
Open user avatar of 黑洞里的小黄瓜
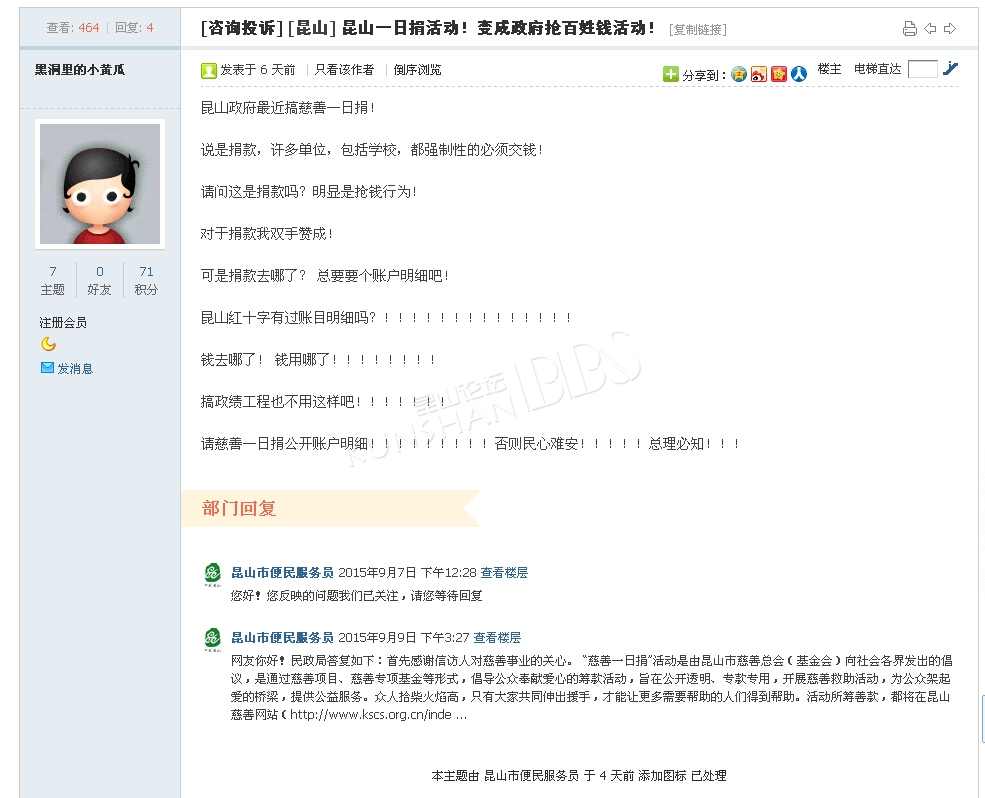pyautogui.click(x=100, y=183)
